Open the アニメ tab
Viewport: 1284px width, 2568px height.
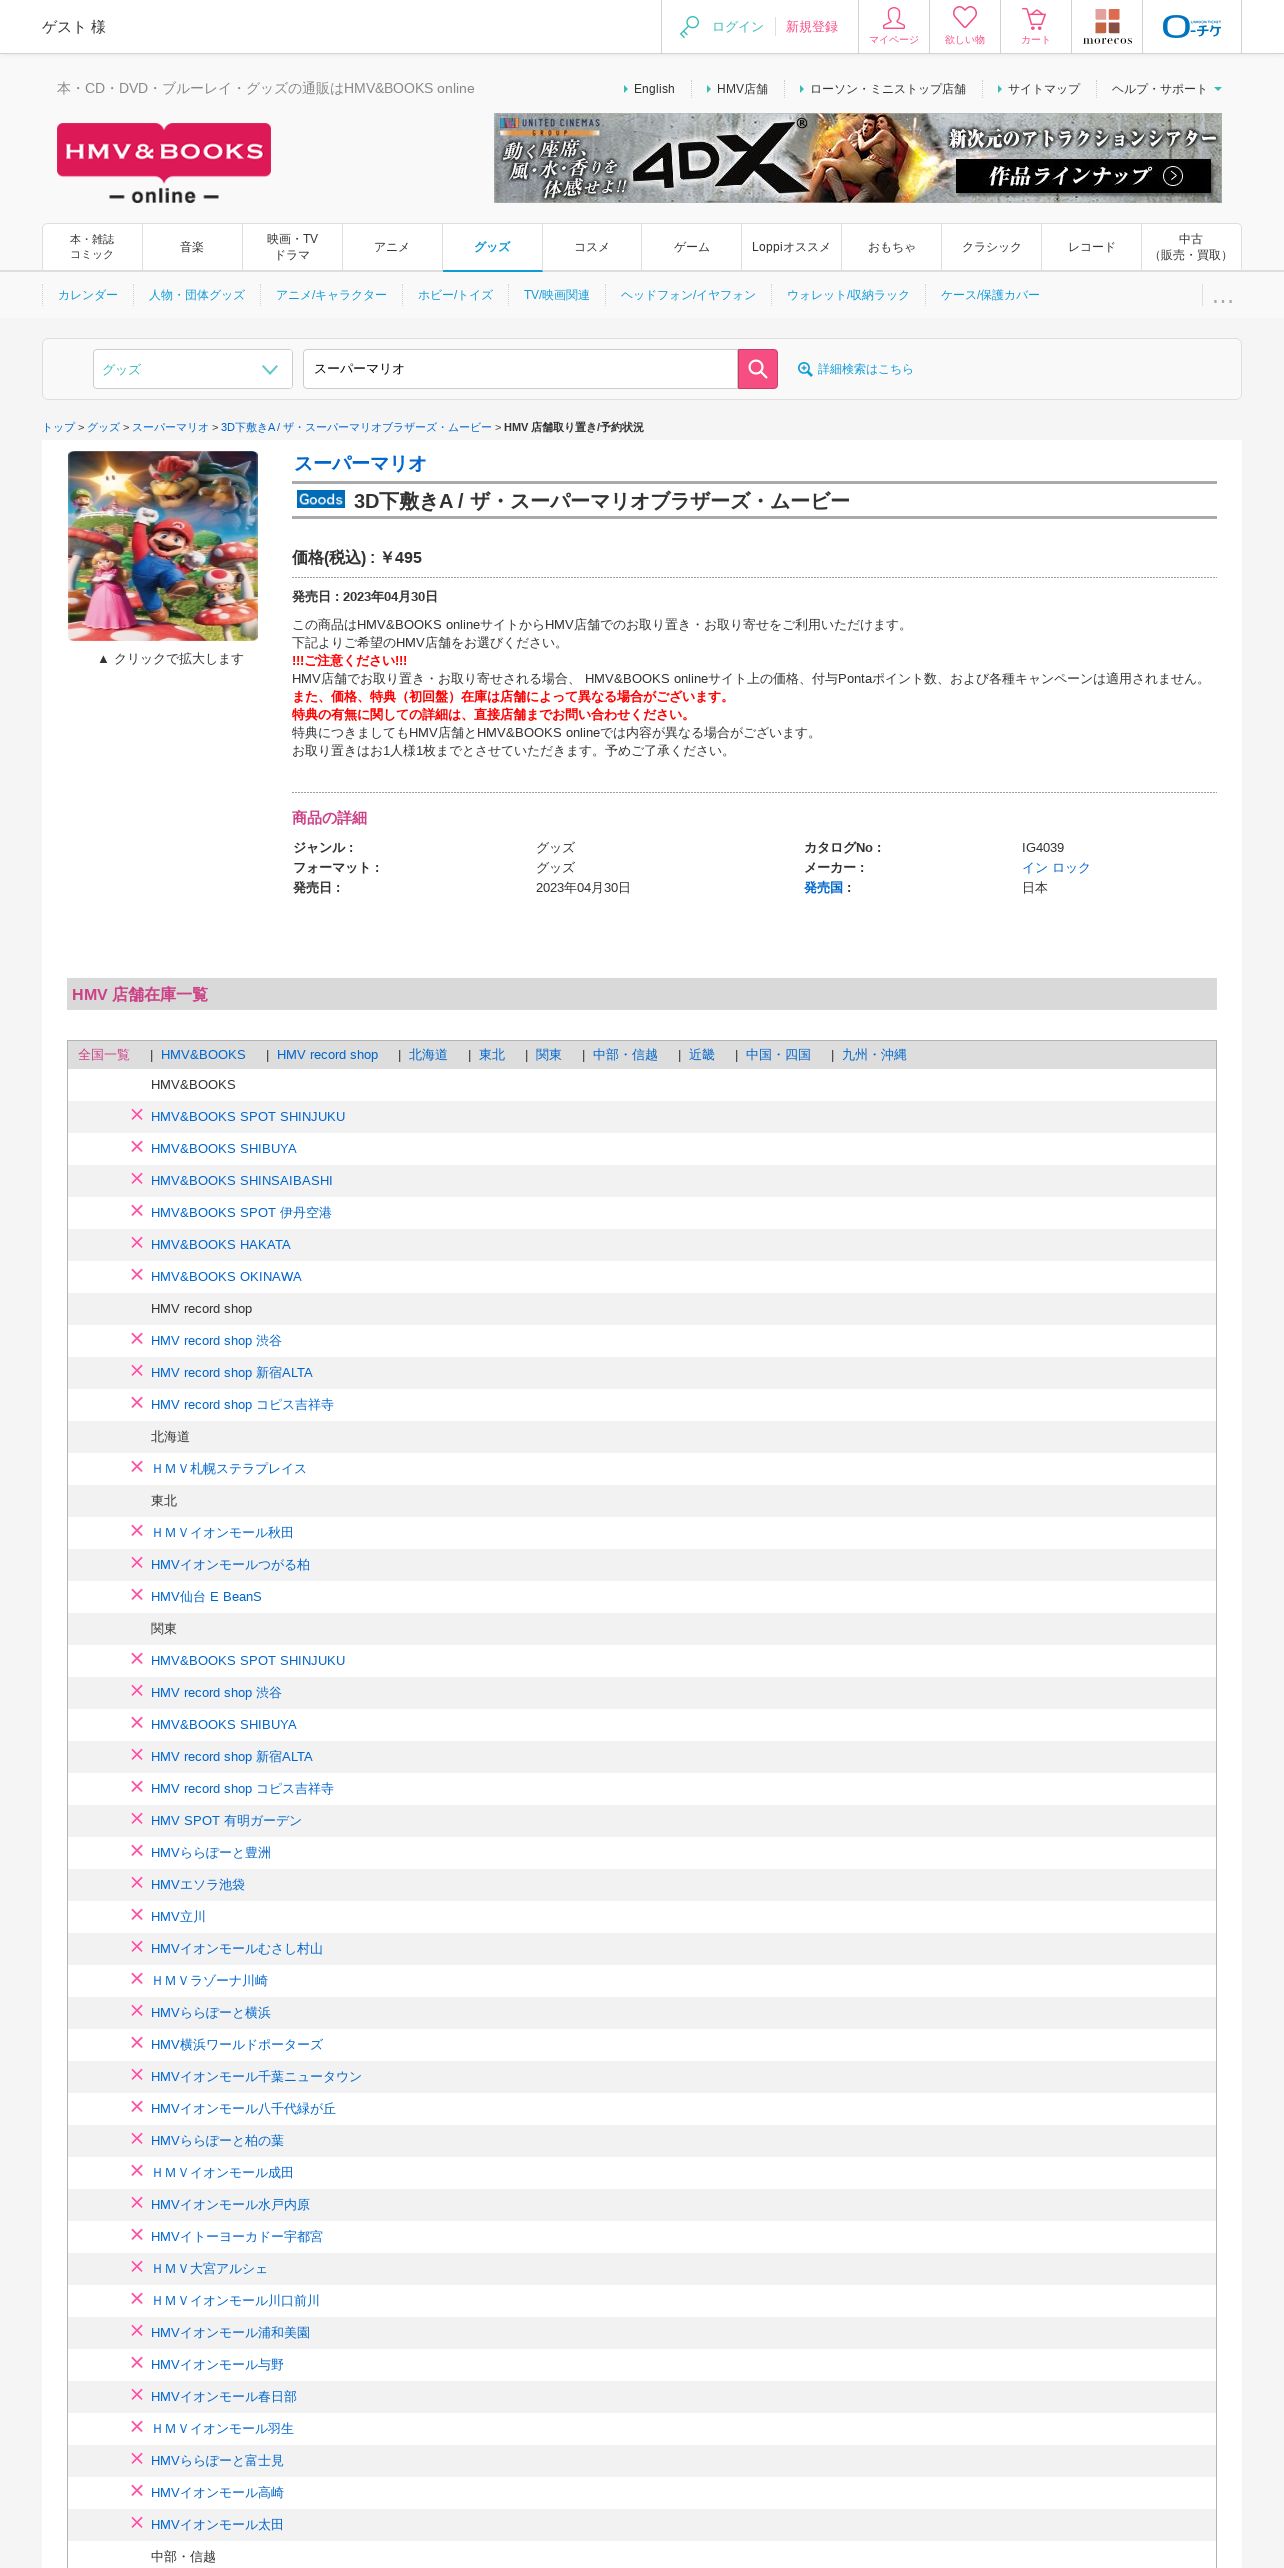pos(392,247)
